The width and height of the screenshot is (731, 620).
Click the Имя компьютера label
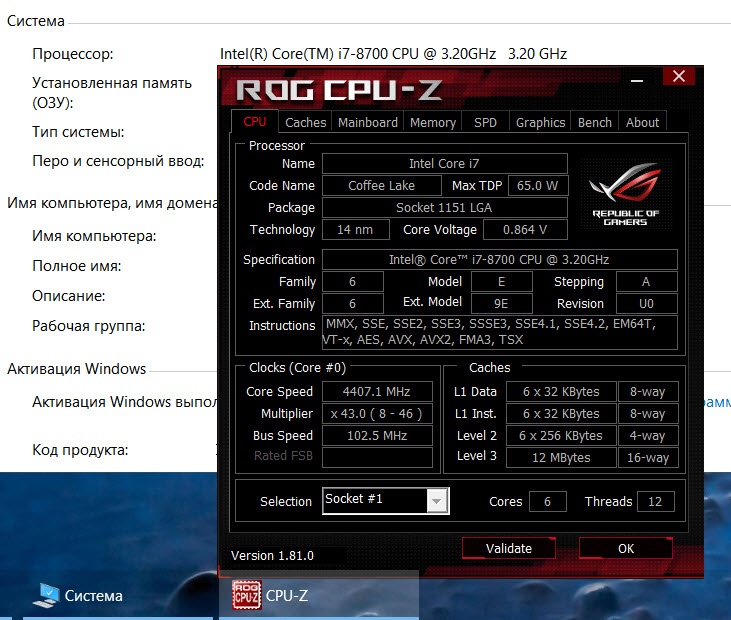(x=94, y=236)
